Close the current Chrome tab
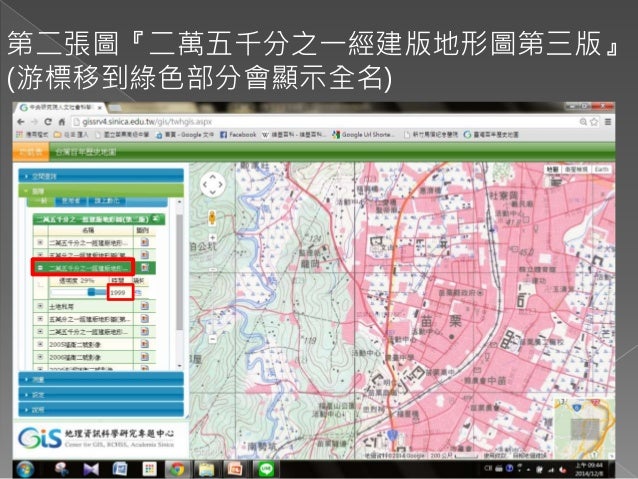638x479 pixels. (99, 108)
